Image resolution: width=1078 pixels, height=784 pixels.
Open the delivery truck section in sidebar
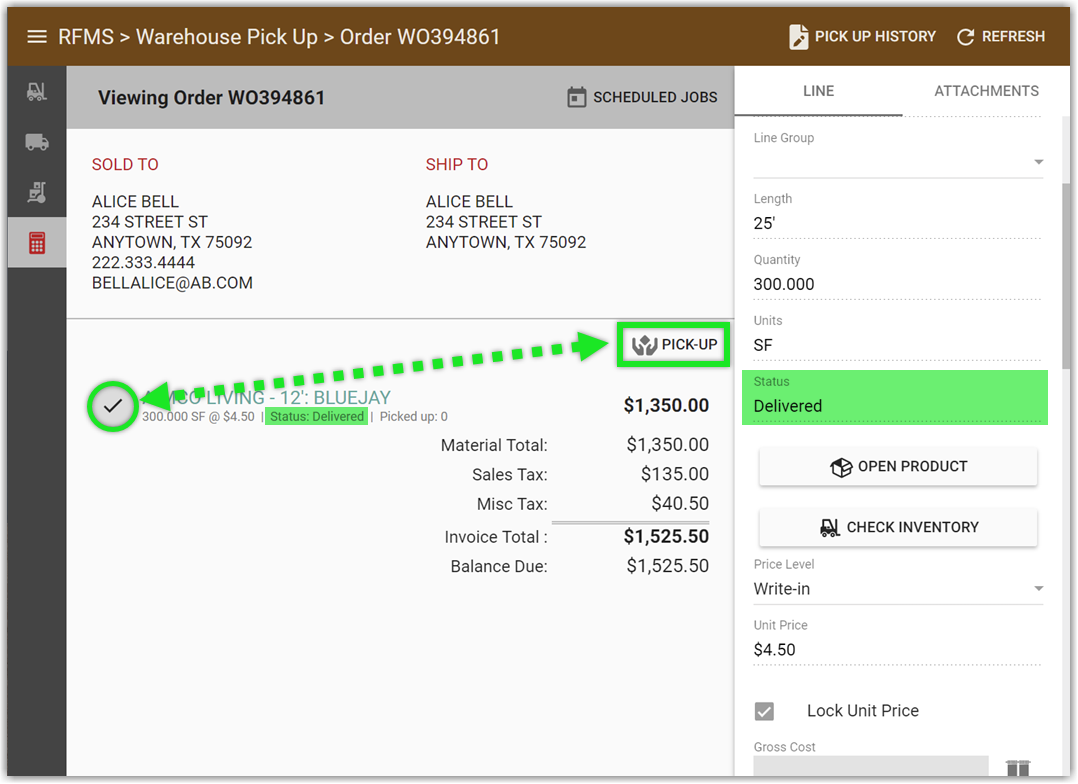point(36,141)
